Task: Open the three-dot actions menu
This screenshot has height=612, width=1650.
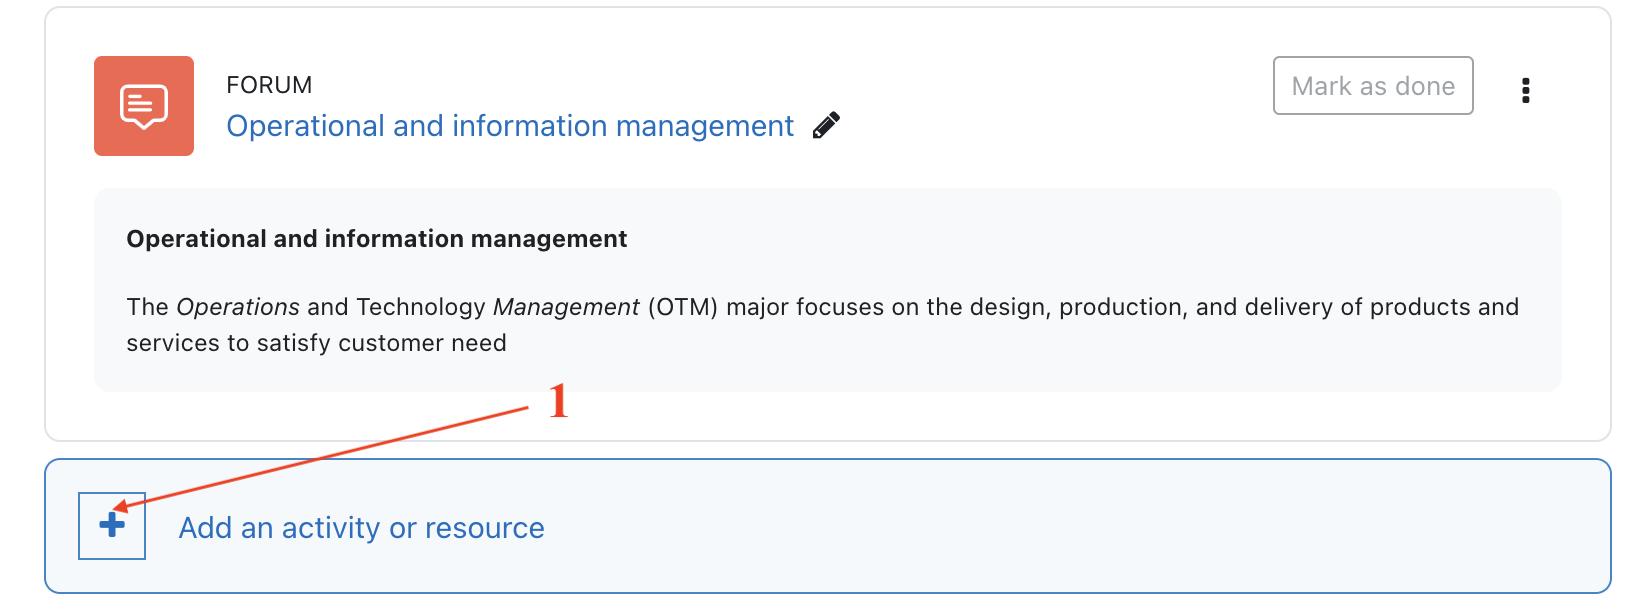Action: 1525,90
